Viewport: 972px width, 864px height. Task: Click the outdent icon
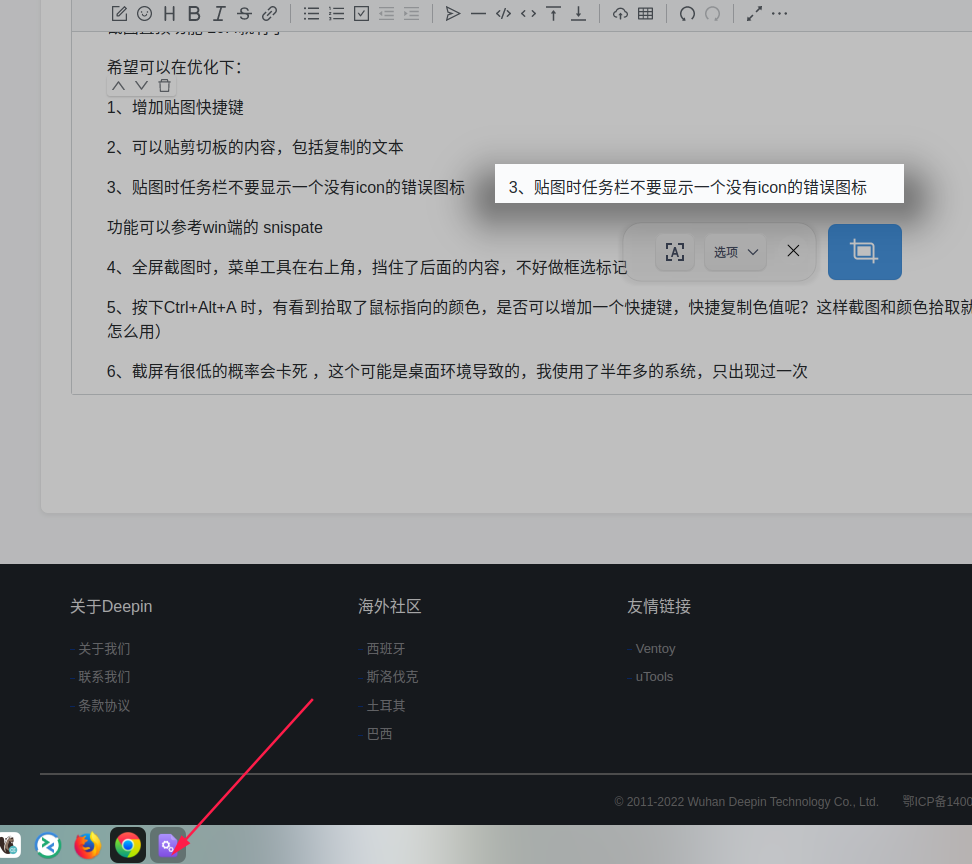pyautogui.click(x=386, y=13)
